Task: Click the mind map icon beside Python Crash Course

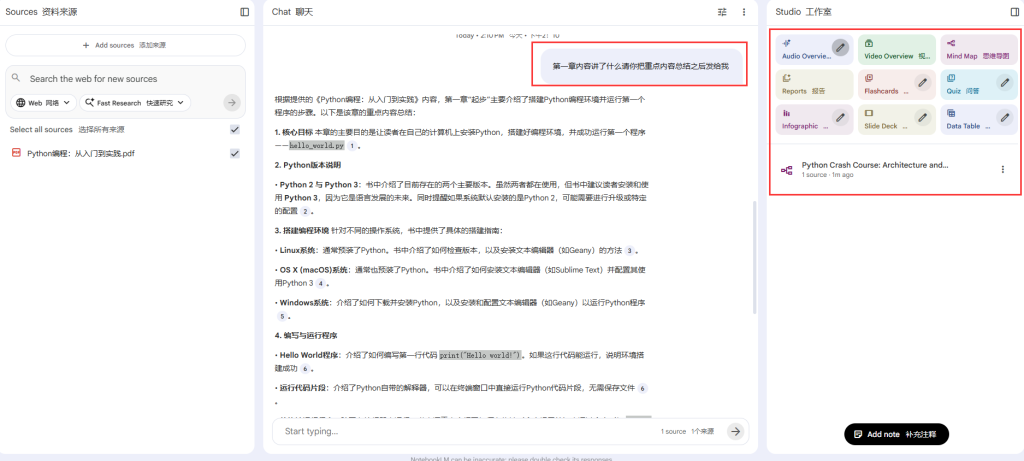Action: [x=786, y=170]
